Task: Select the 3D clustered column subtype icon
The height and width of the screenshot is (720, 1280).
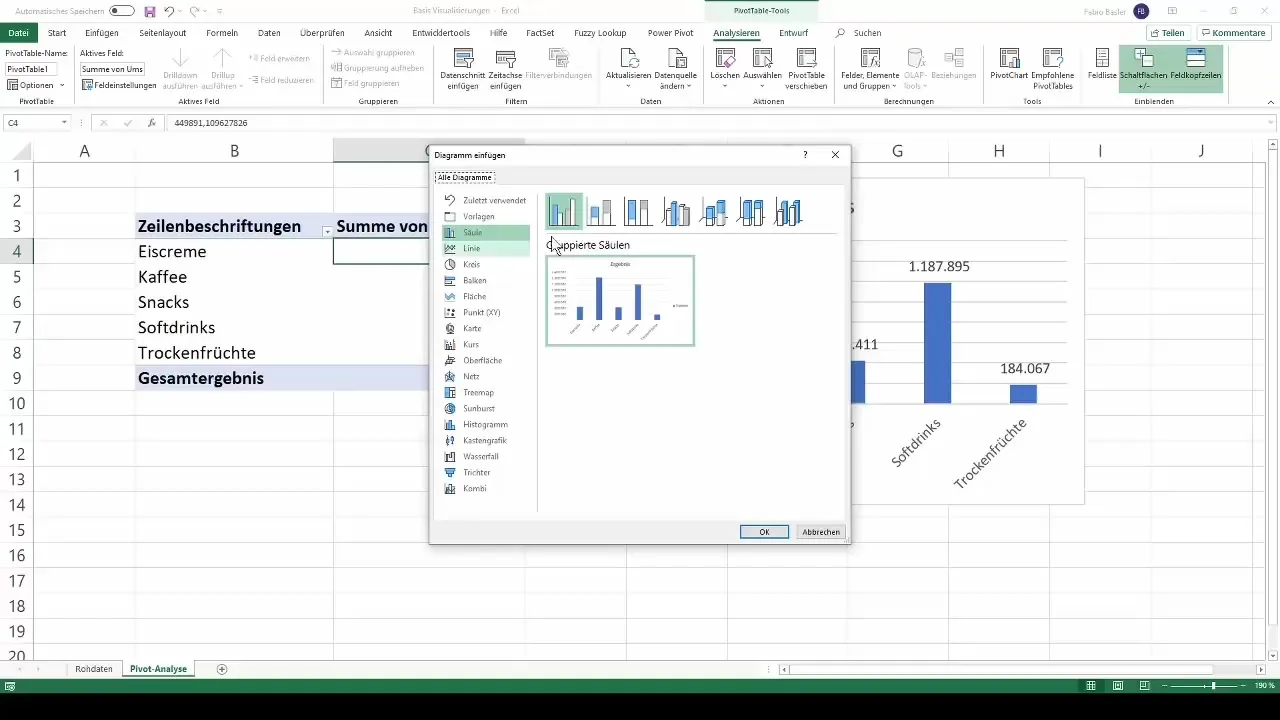Action: coord(676,212)
